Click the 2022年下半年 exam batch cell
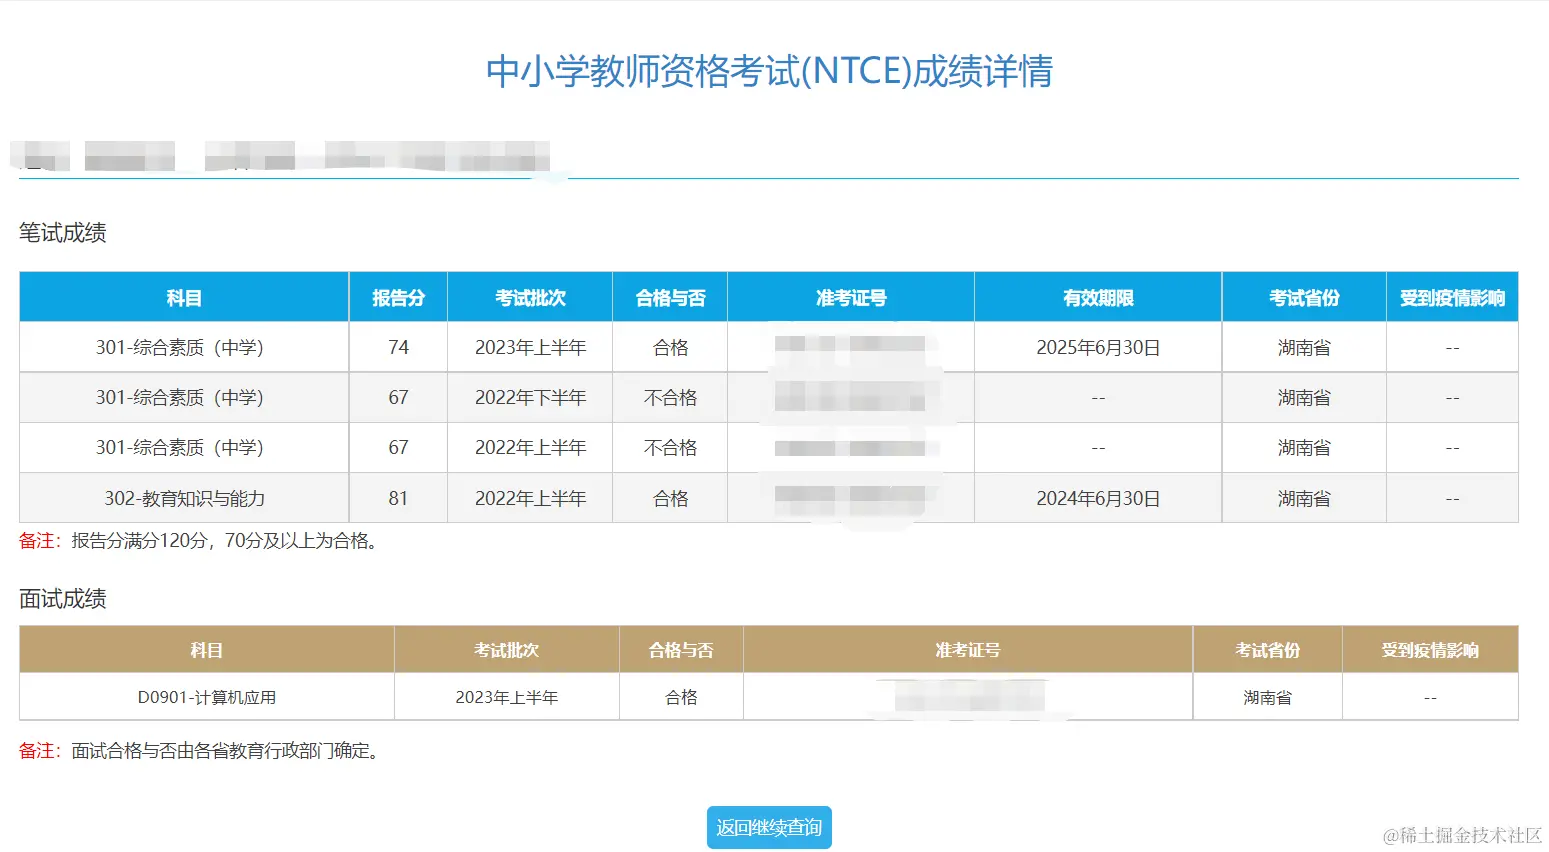 (x=530, y=398)
